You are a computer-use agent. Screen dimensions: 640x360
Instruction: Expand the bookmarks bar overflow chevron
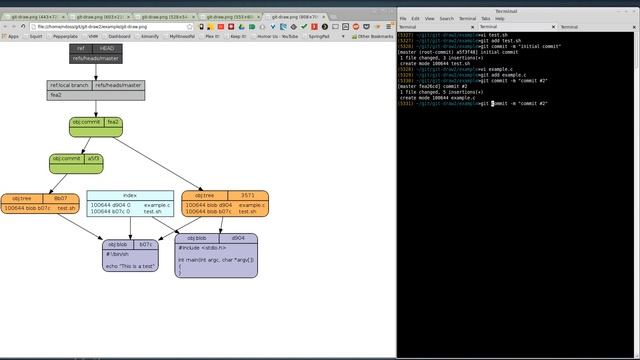[343, 36]
